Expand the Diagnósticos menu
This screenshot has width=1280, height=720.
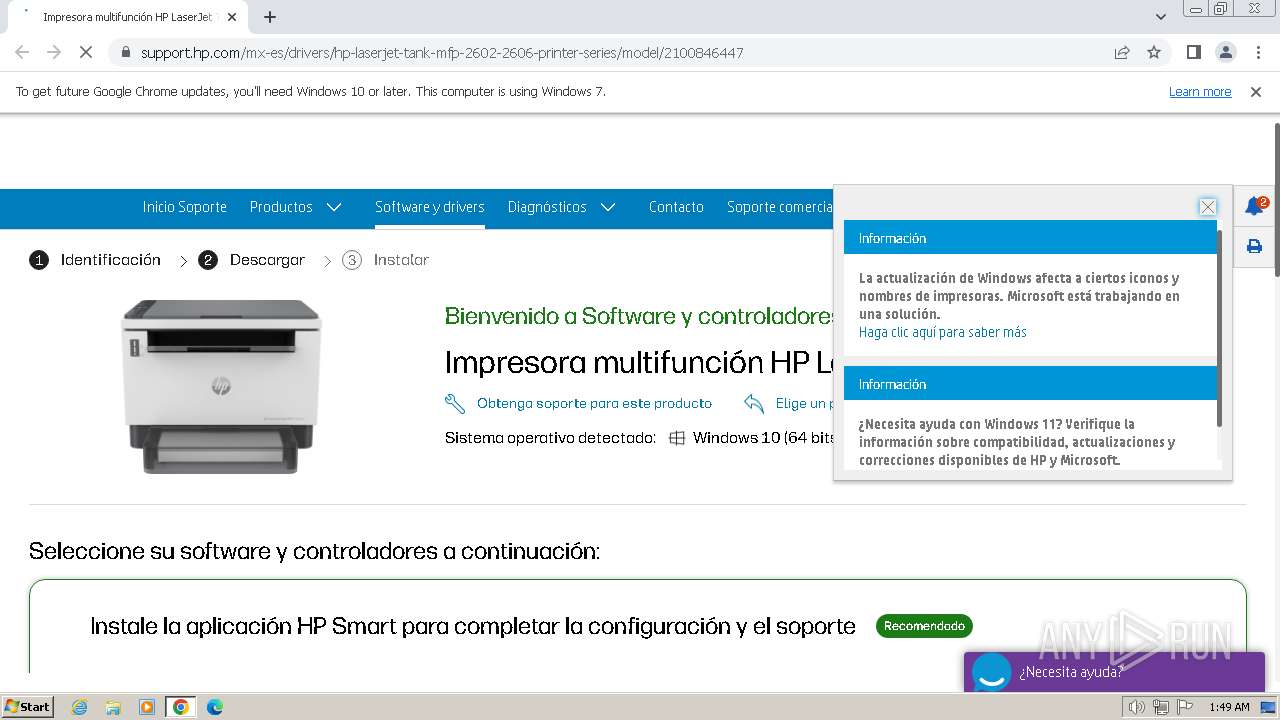[x=561, y=207]
